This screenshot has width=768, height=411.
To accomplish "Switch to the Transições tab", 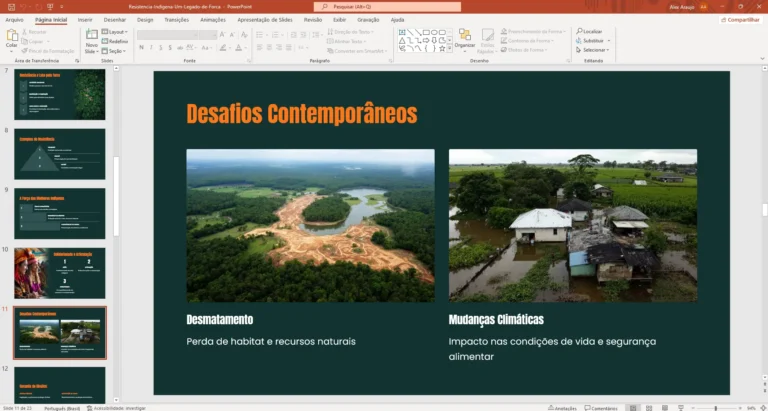I will coord(176,20).
